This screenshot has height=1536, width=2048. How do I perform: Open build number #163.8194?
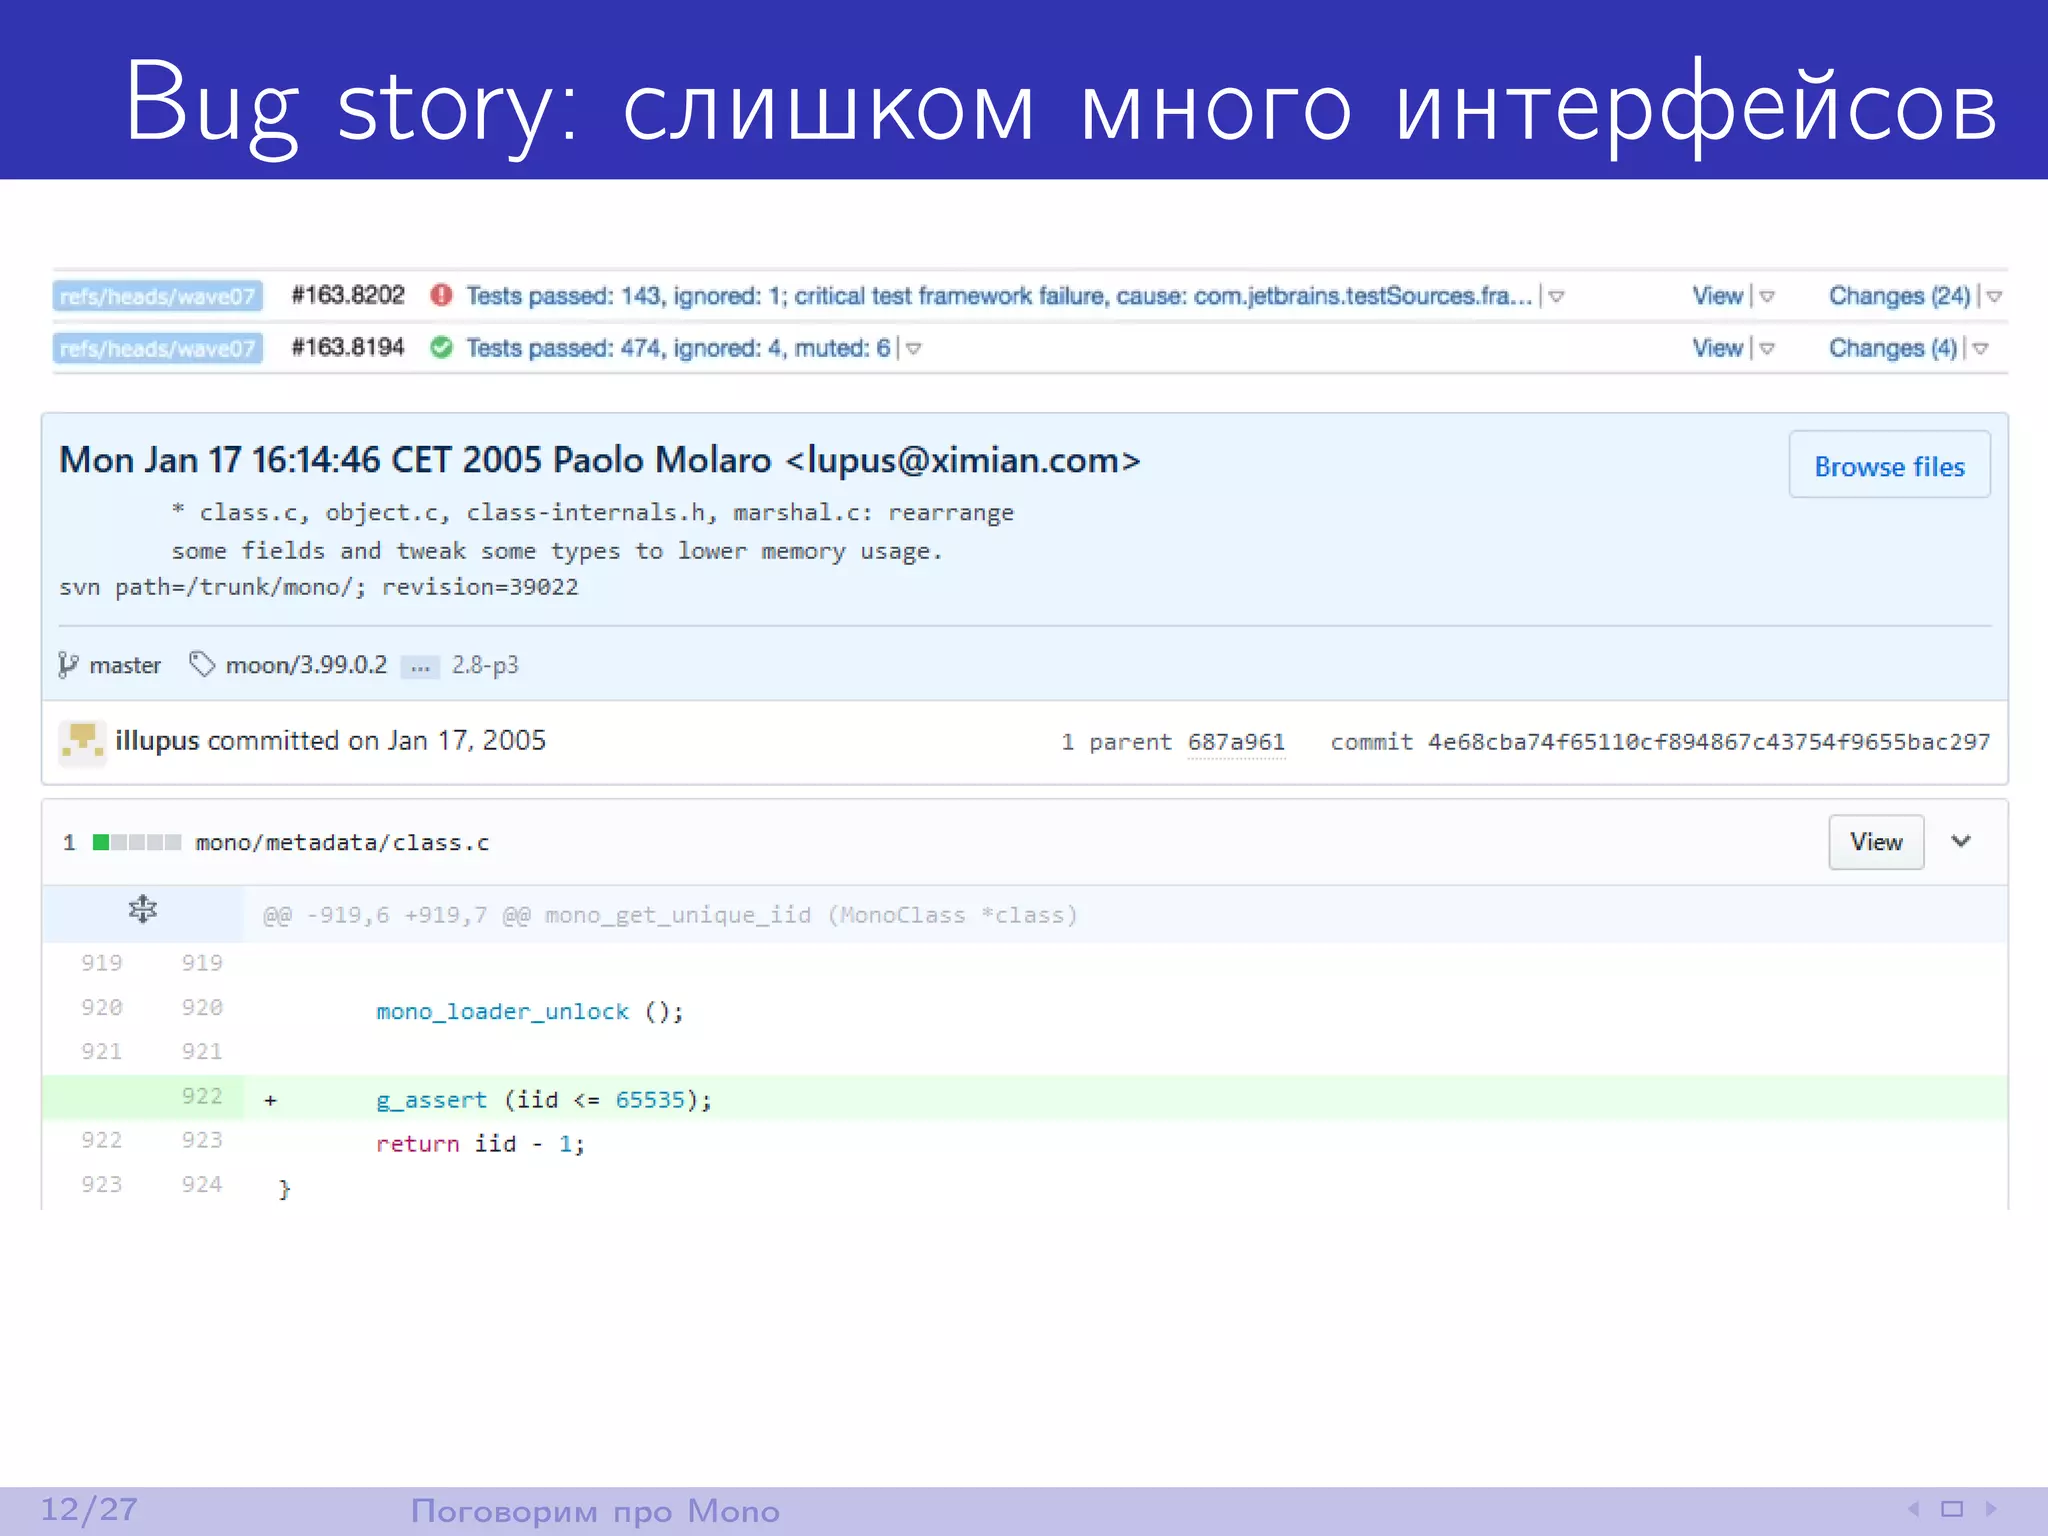(347, 347)
